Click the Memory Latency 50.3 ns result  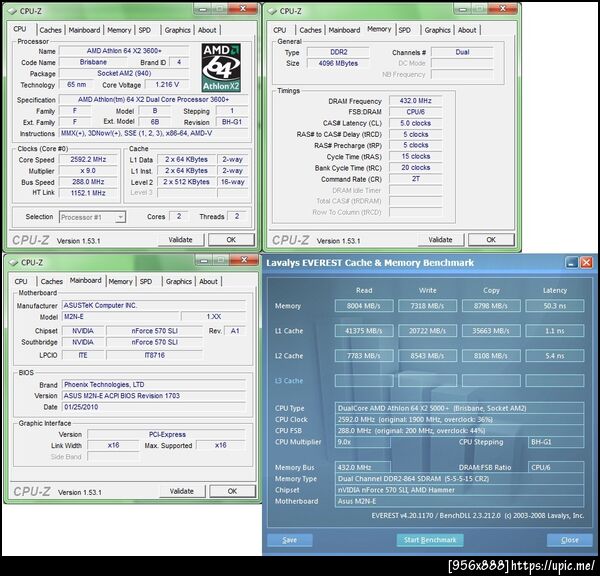[555, 306]
